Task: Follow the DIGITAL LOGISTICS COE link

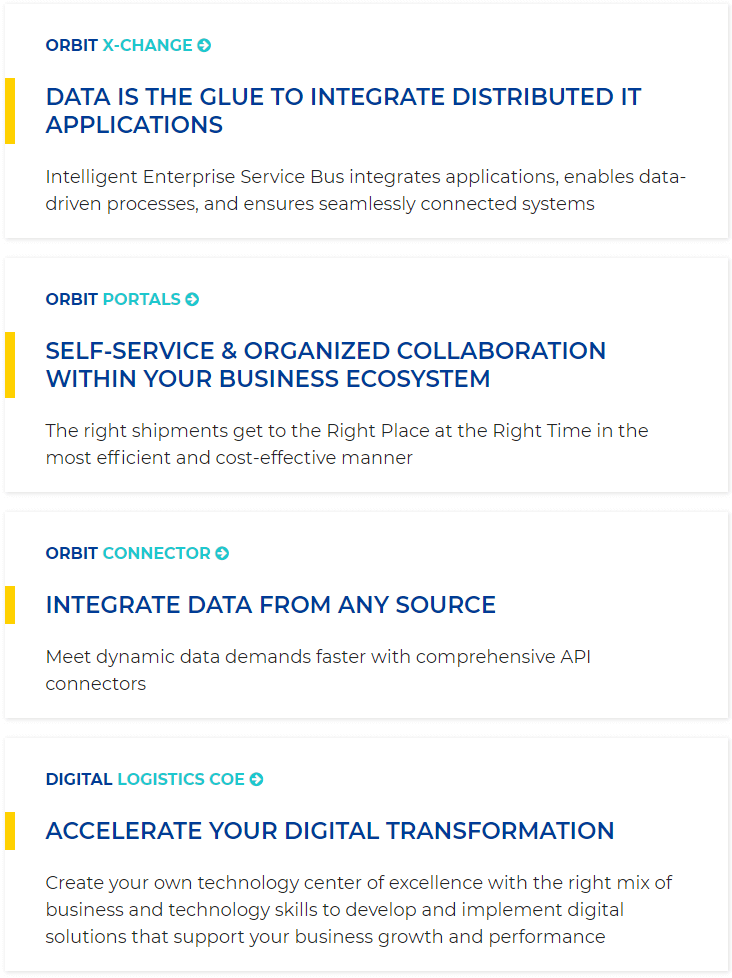Action: (x=154, y=779)
